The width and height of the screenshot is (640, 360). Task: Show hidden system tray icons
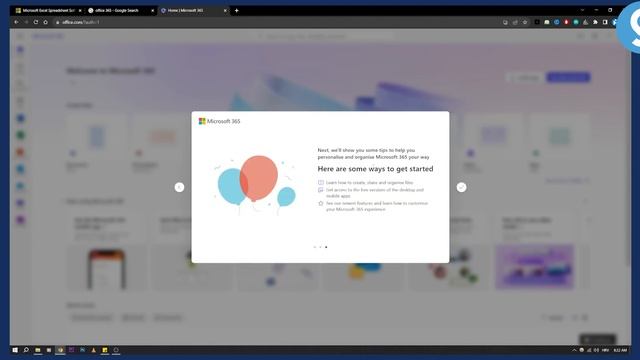point(574,350)
